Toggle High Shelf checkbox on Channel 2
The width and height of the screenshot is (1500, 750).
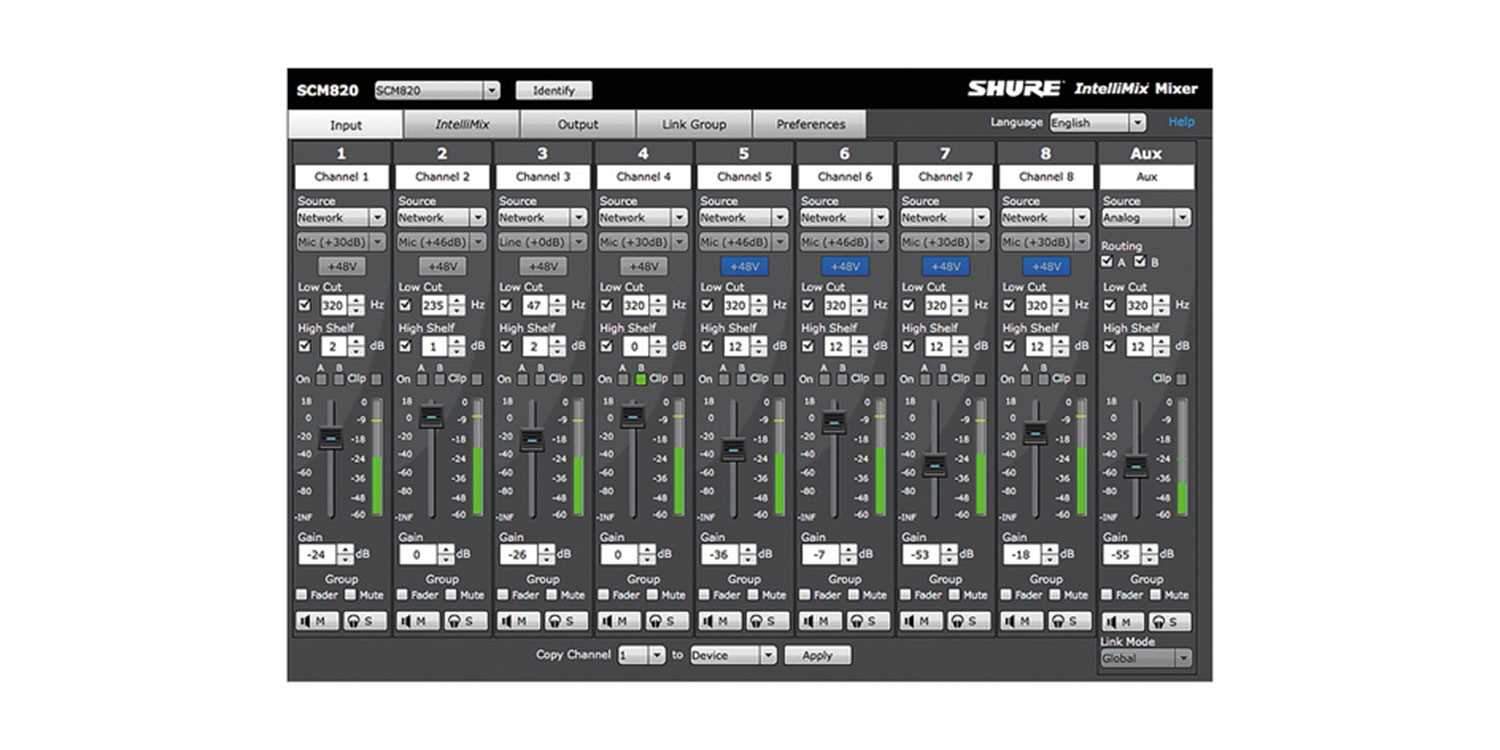point(405,346)
